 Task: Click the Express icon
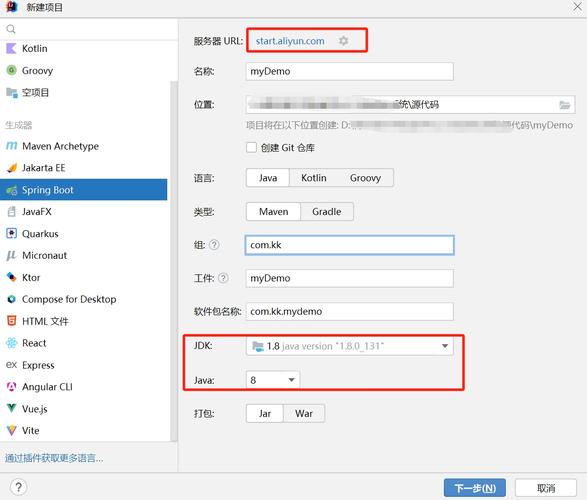pos(12,365)
